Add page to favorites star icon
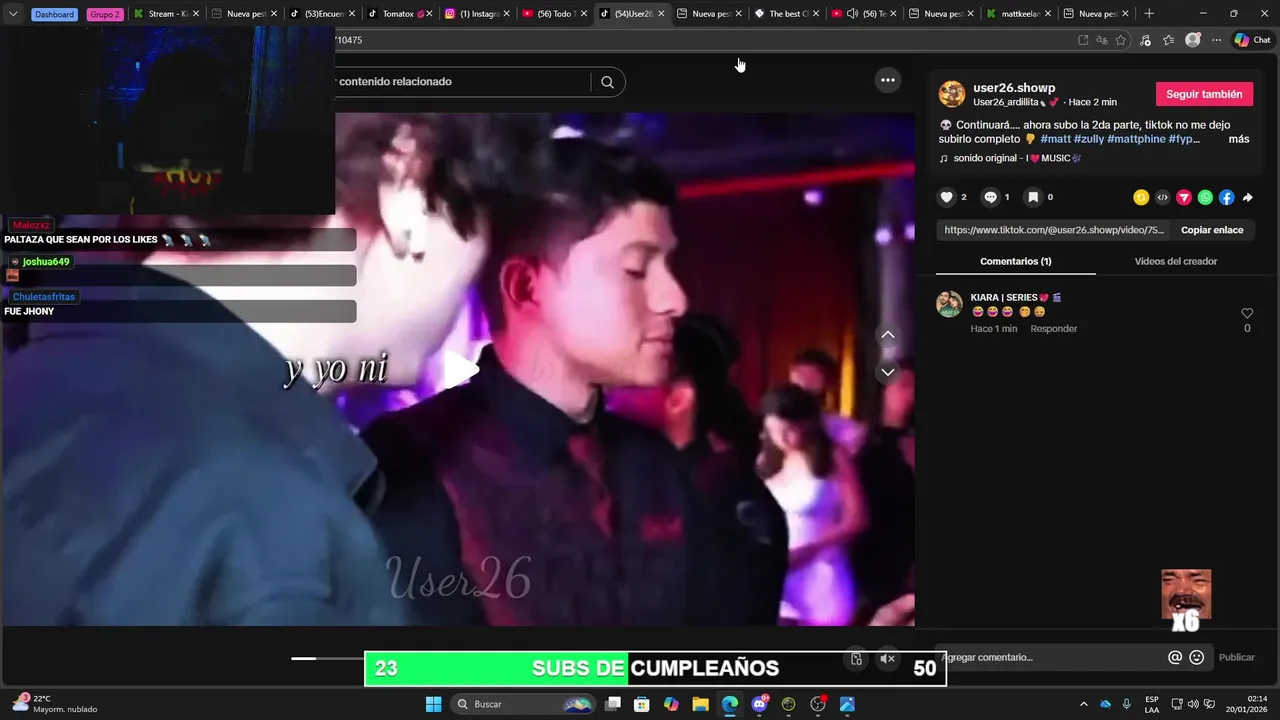This screenshot has height=720, width=1280. coord(1121,40)
